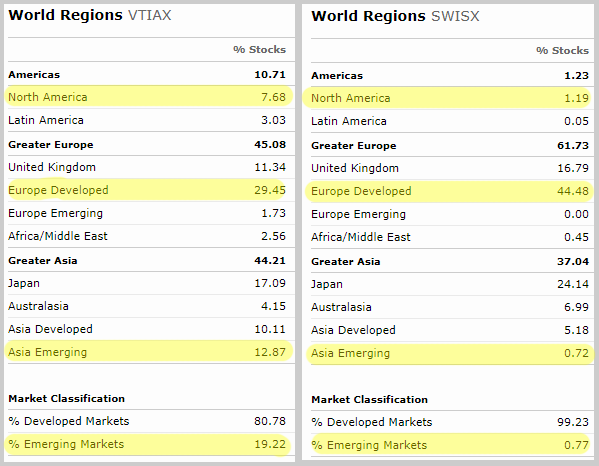Click Asia Emerging value 12.87 in VTIAX

click(x=270, y=352)
